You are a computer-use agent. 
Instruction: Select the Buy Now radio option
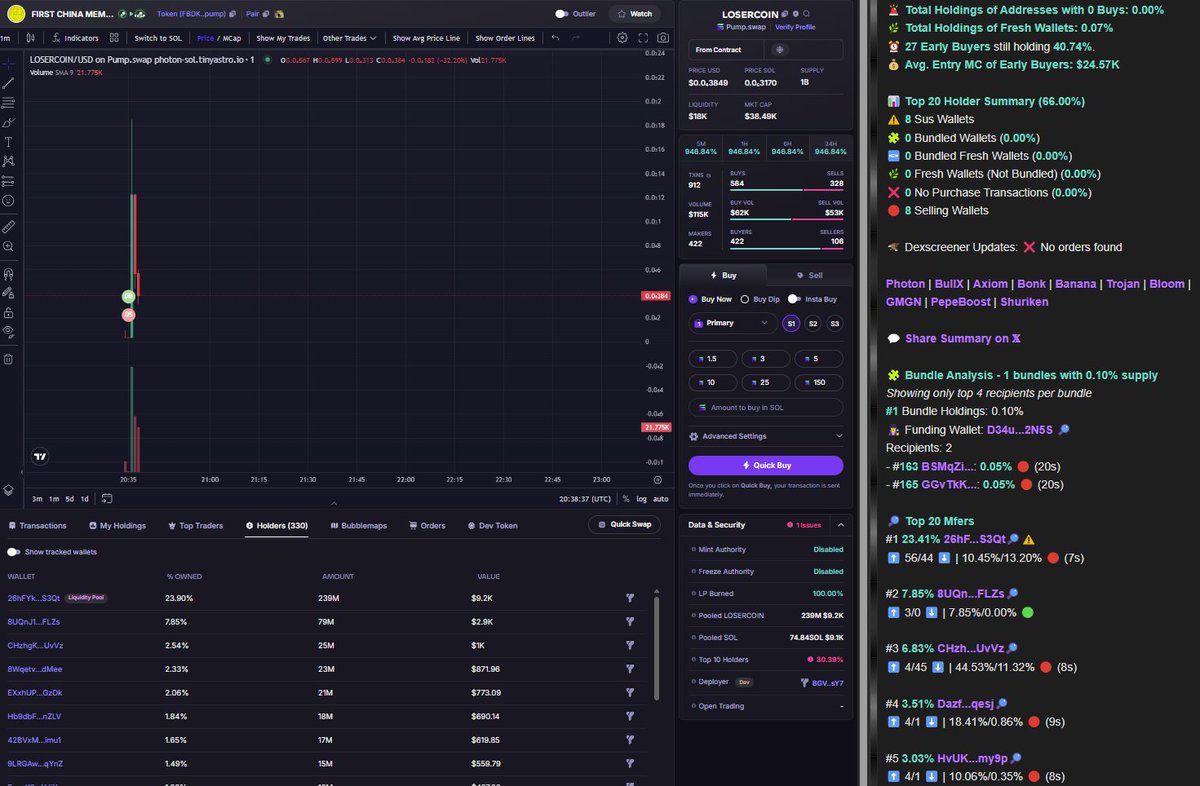pyautogui.click(x=693, y=299)
